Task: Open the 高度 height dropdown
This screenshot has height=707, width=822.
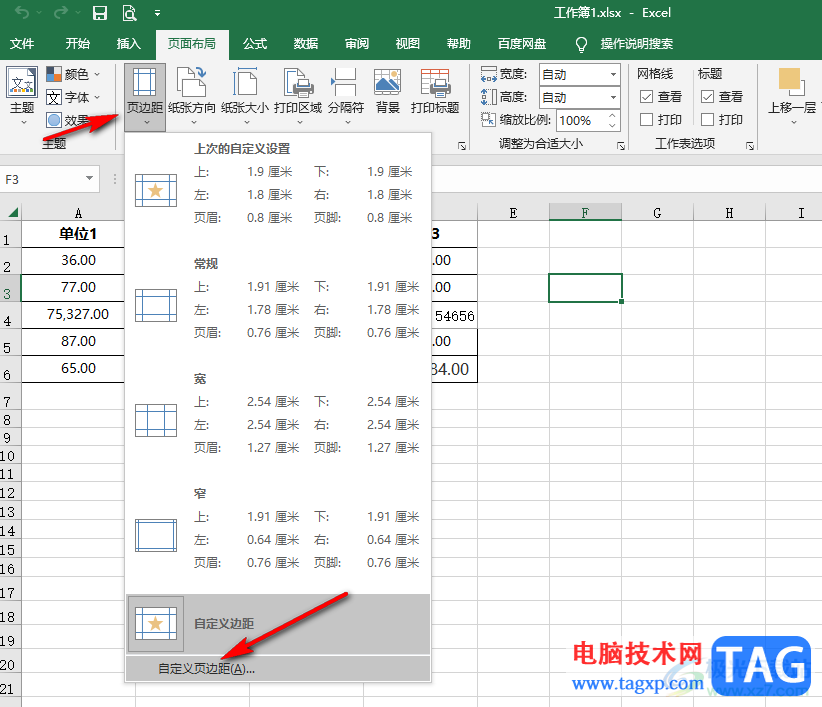Action: pos(613,97)
